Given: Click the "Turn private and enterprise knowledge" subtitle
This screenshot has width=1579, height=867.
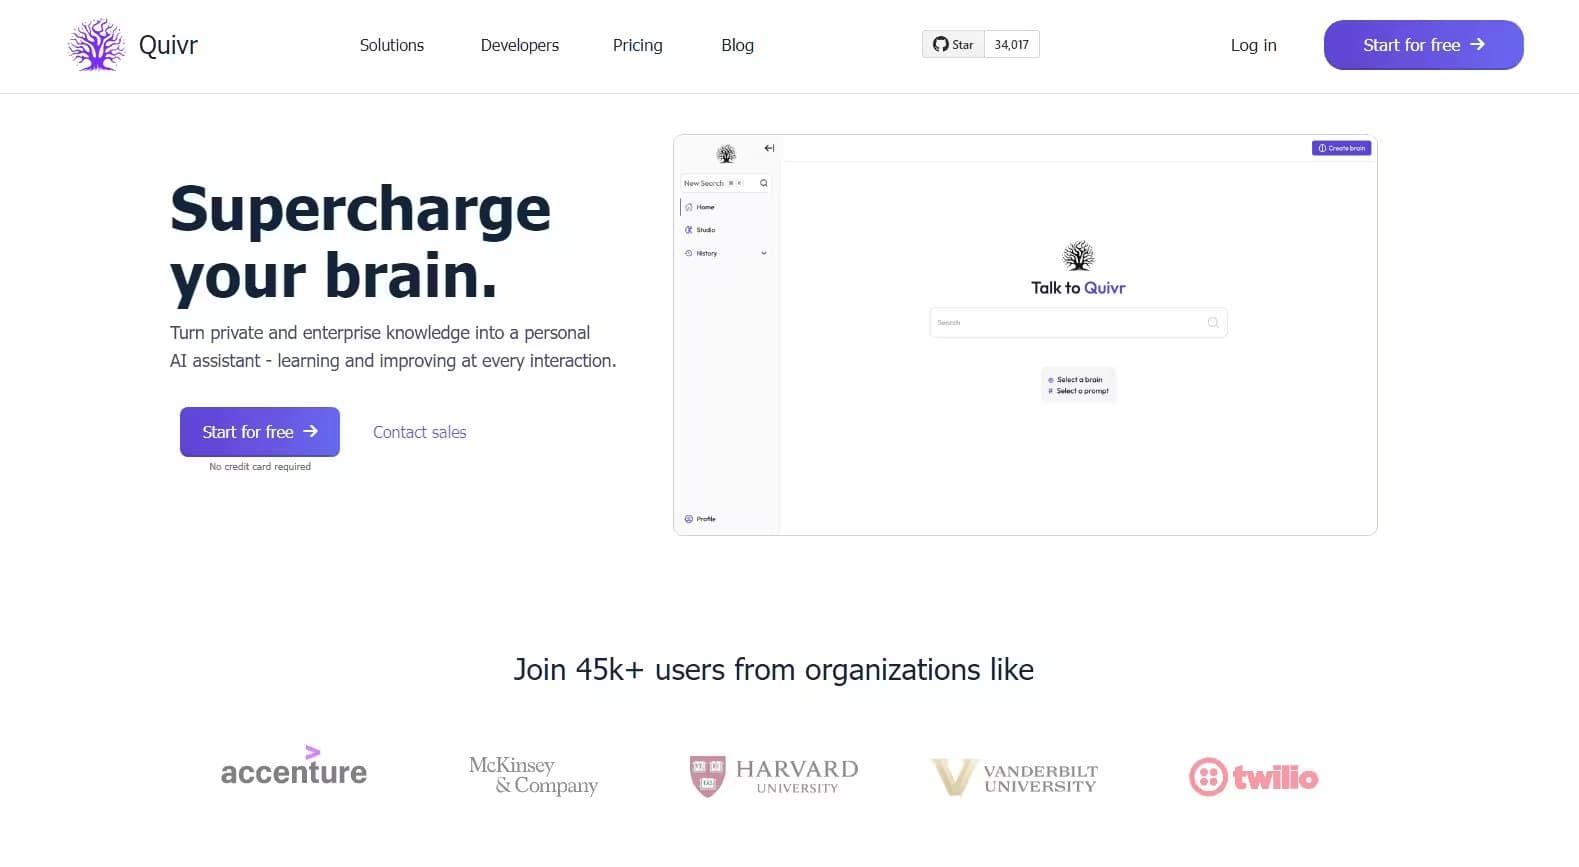Looking at the screenshot, I should 393,347.
